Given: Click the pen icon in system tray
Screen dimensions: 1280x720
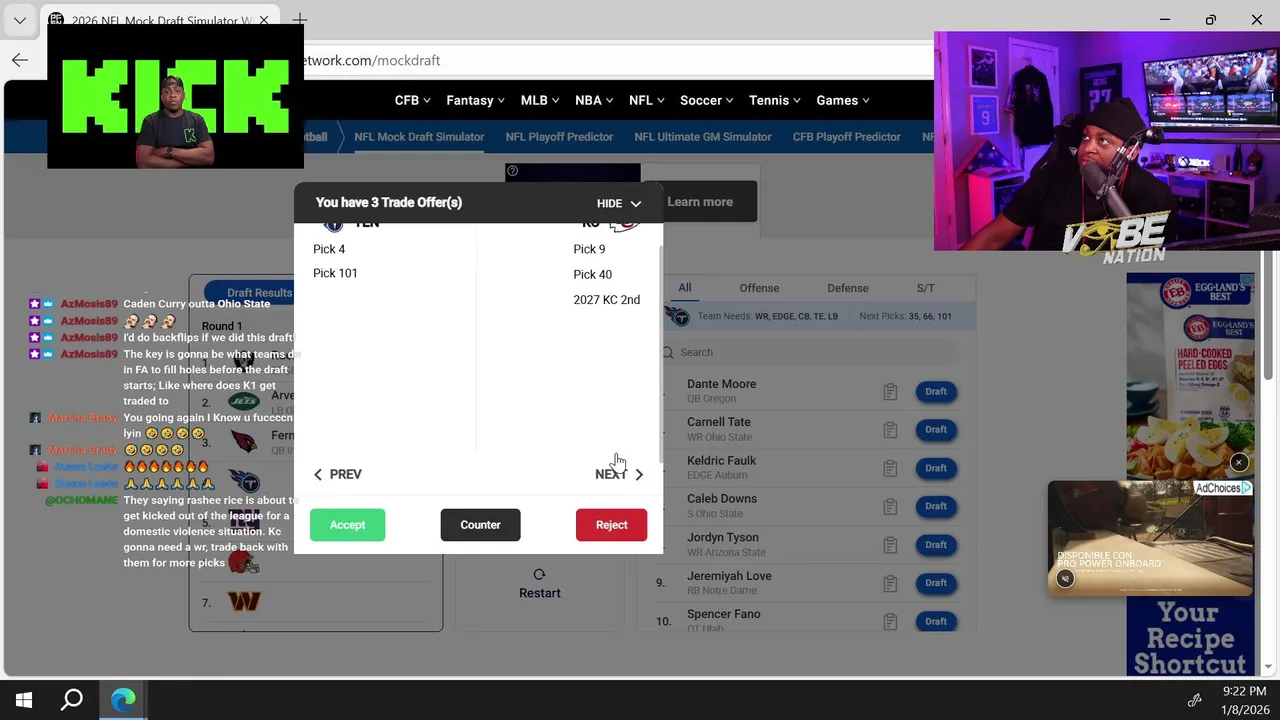Looking at the screenshot, I should [1194, 700].
